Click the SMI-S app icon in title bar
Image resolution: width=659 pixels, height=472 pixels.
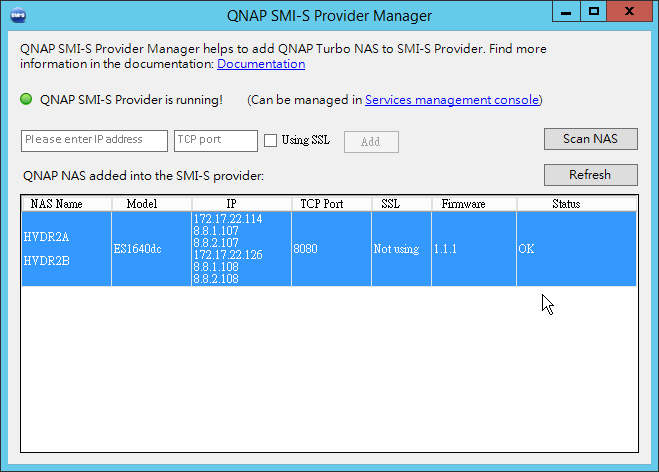[x=19, y=15]
